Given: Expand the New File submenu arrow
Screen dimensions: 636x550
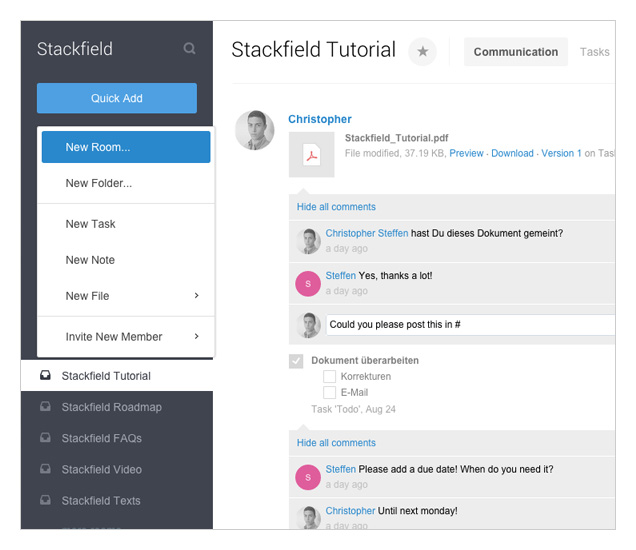Looking at the screenshot, I should [197, 296].
